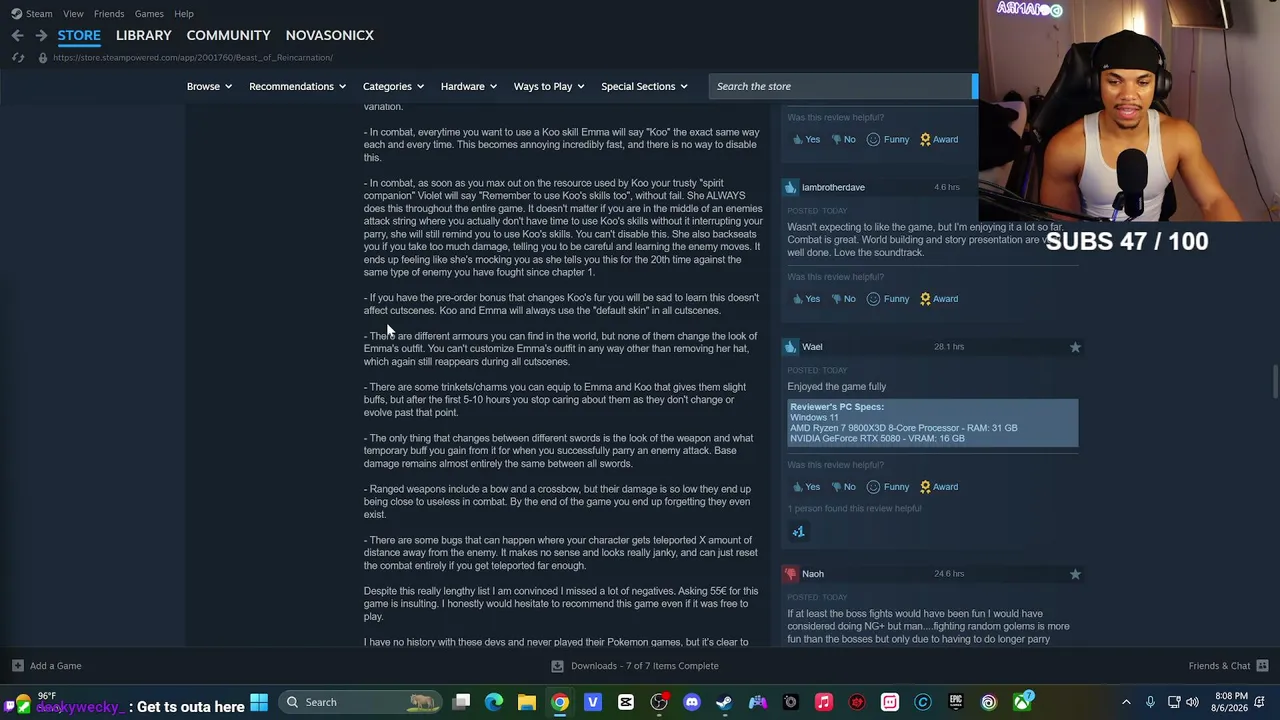Click in the Search the store field

click(842, 86)
